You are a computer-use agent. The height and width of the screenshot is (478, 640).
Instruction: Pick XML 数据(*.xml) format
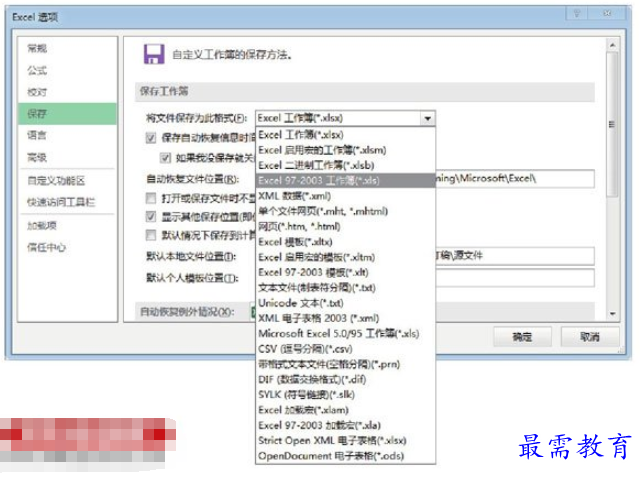(345, 196)
